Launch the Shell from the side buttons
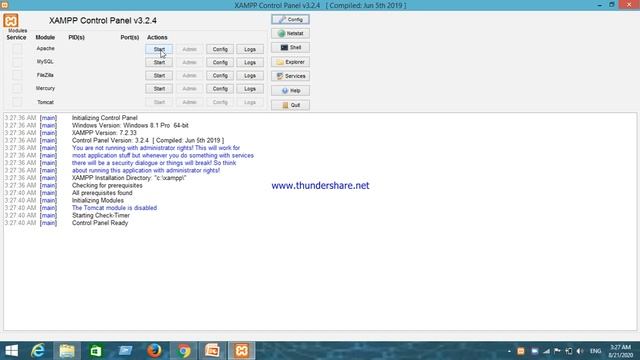Screen dimensions: 640x360 pos(290,48)
